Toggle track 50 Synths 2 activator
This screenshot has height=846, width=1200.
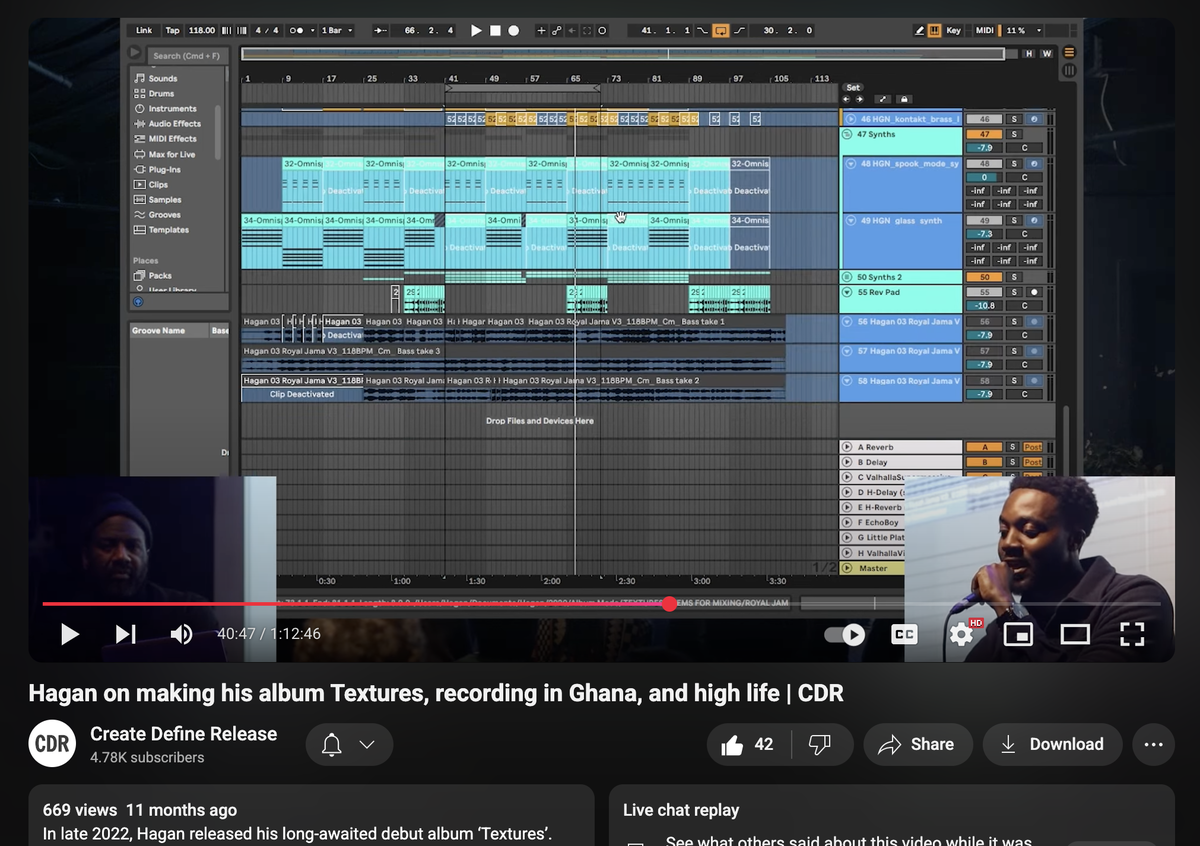tap(984, 277)
